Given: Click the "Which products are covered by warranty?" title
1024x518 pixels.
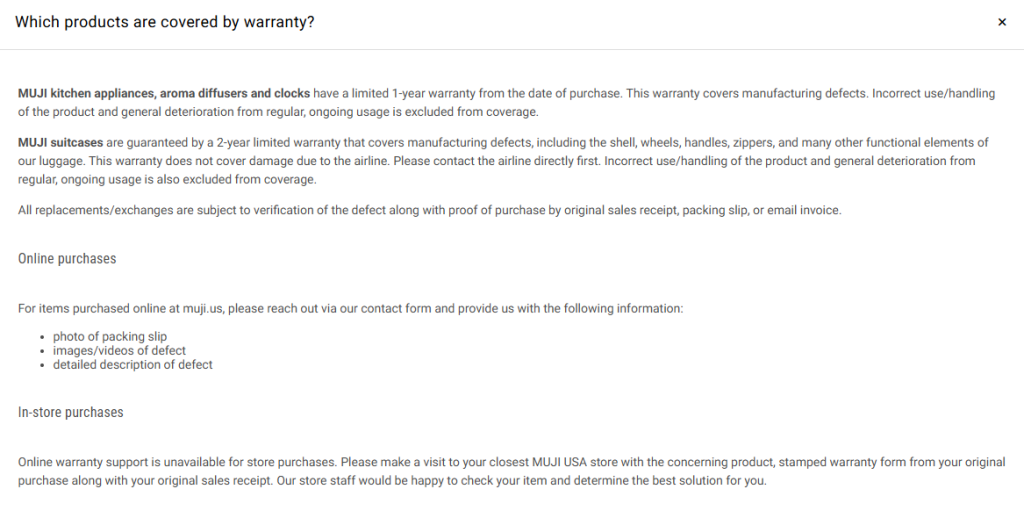Looking at the screenshot, I should (165, 22).
